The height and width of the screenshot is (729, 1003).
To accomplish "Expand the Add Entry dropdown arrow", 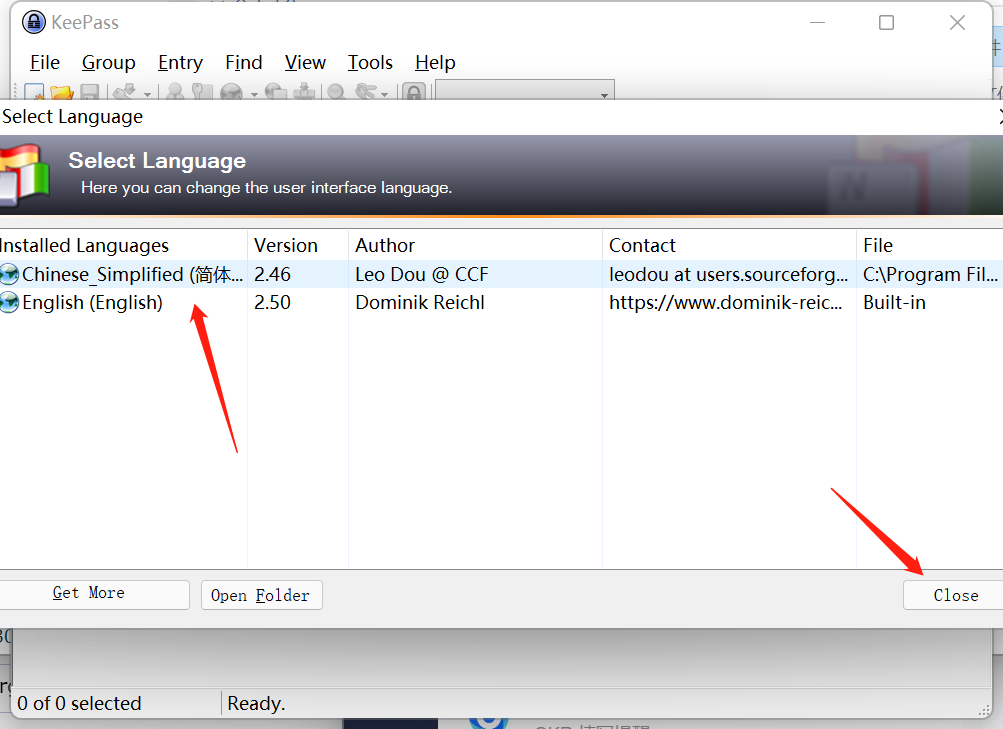I will [147, 94].
